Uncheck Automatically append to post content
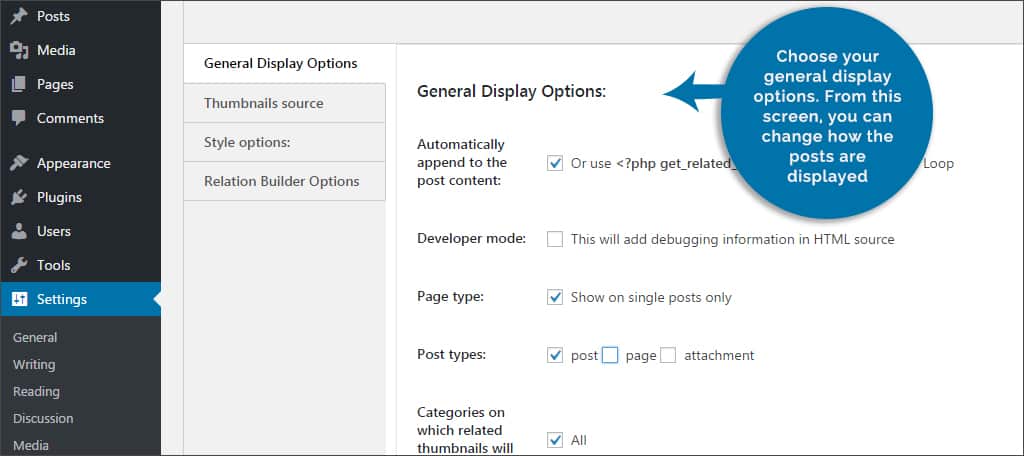The image size is (1024, 456). point(554,163)
